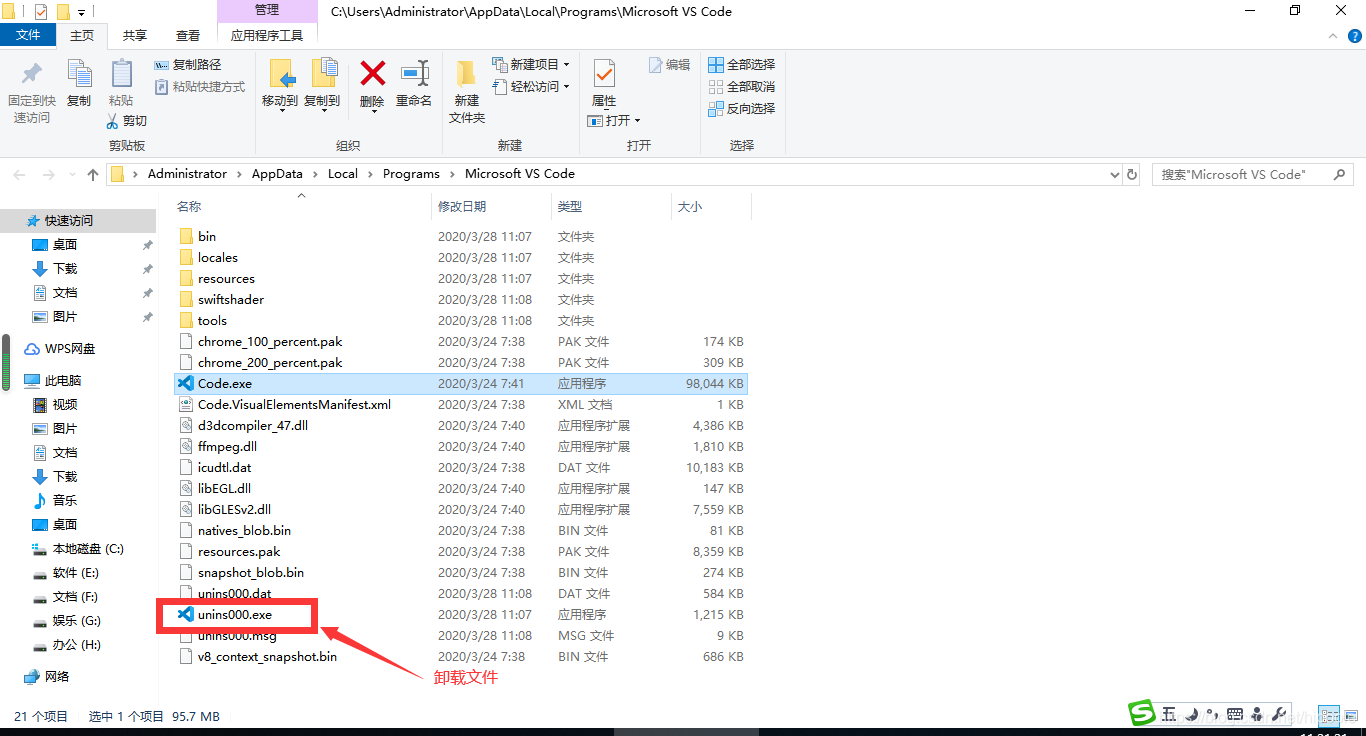Click AppData in the breadcrumb path
This screenshot has width=1366, height=736.
pos(277,174)
